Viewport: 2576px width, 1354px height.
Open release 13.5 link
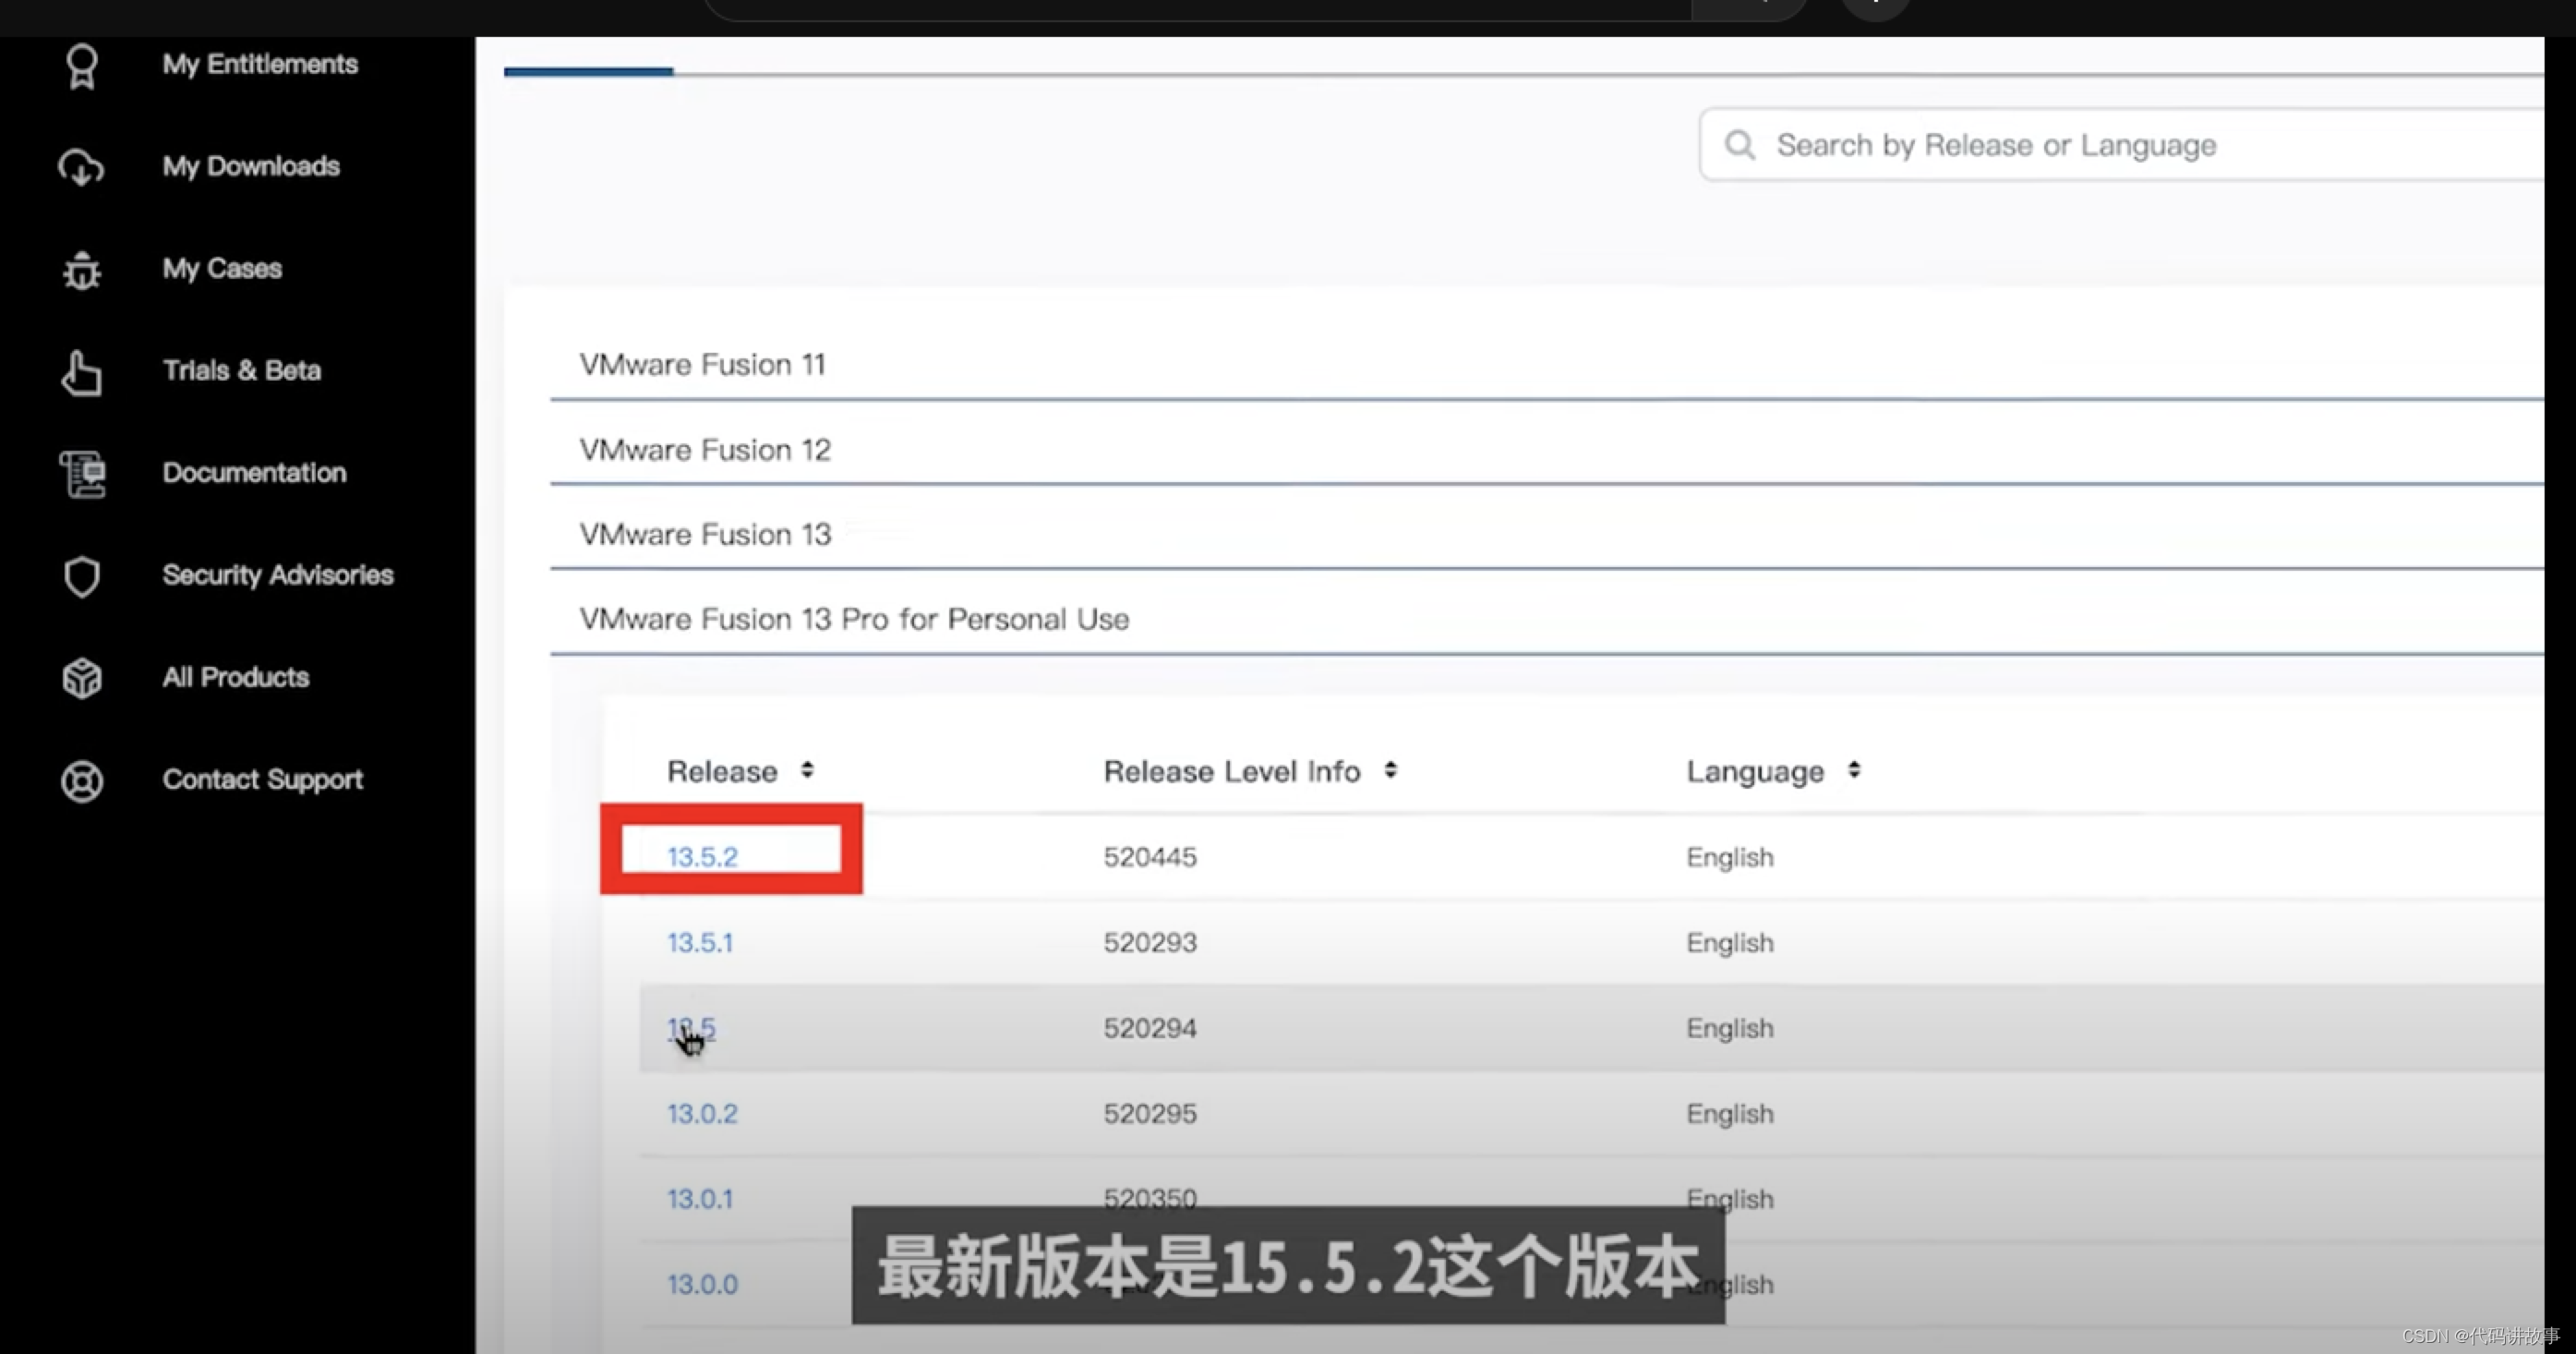pyautogui.click(x=691, y=1028)
